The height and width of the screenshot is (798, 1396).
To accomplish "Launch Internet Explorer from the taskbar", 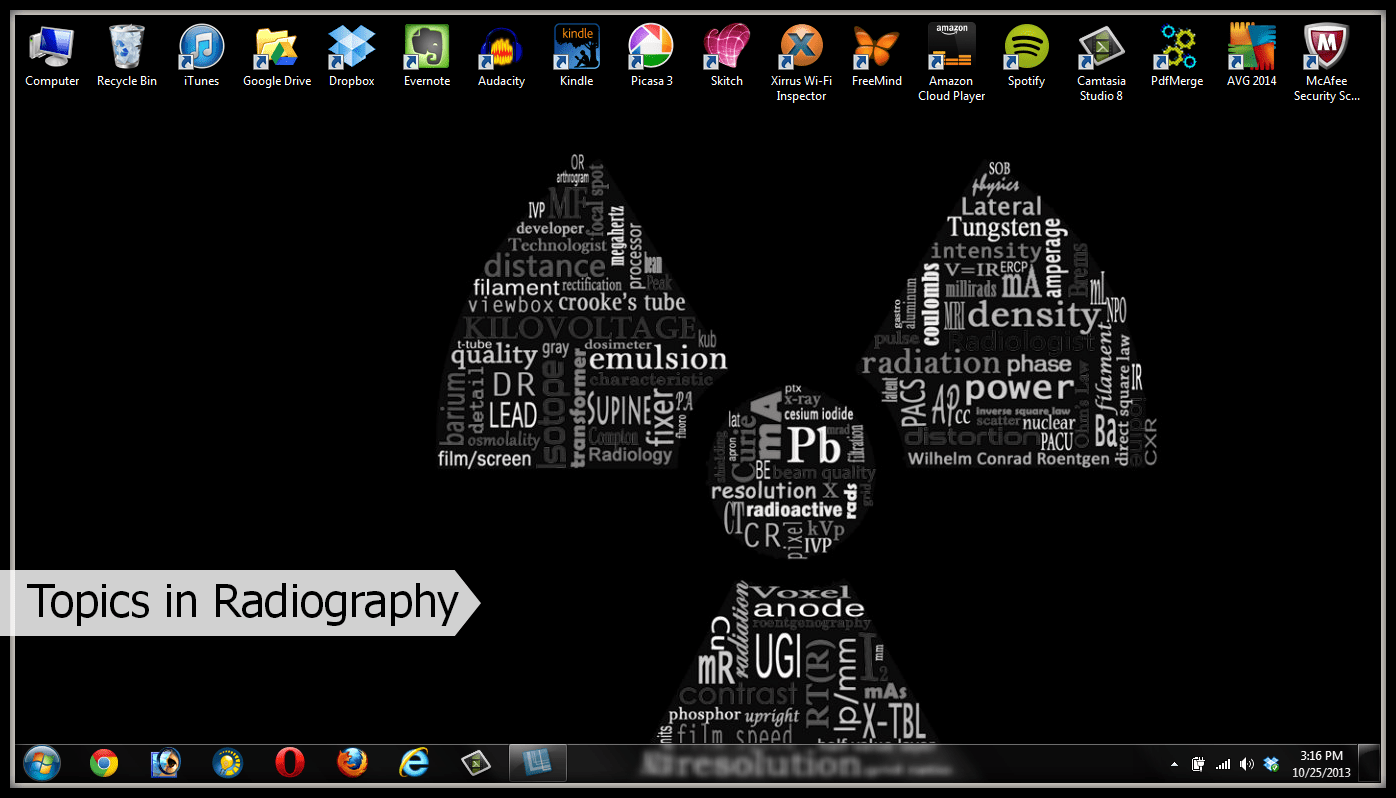I will [x=414, y=763].
